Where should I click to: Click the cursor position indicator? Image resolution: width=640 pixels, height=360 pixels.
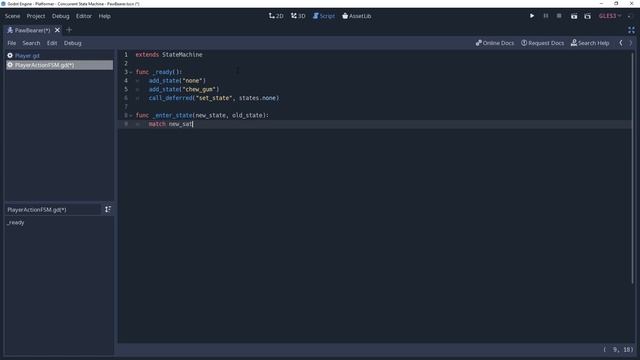[x=618, y=350]
